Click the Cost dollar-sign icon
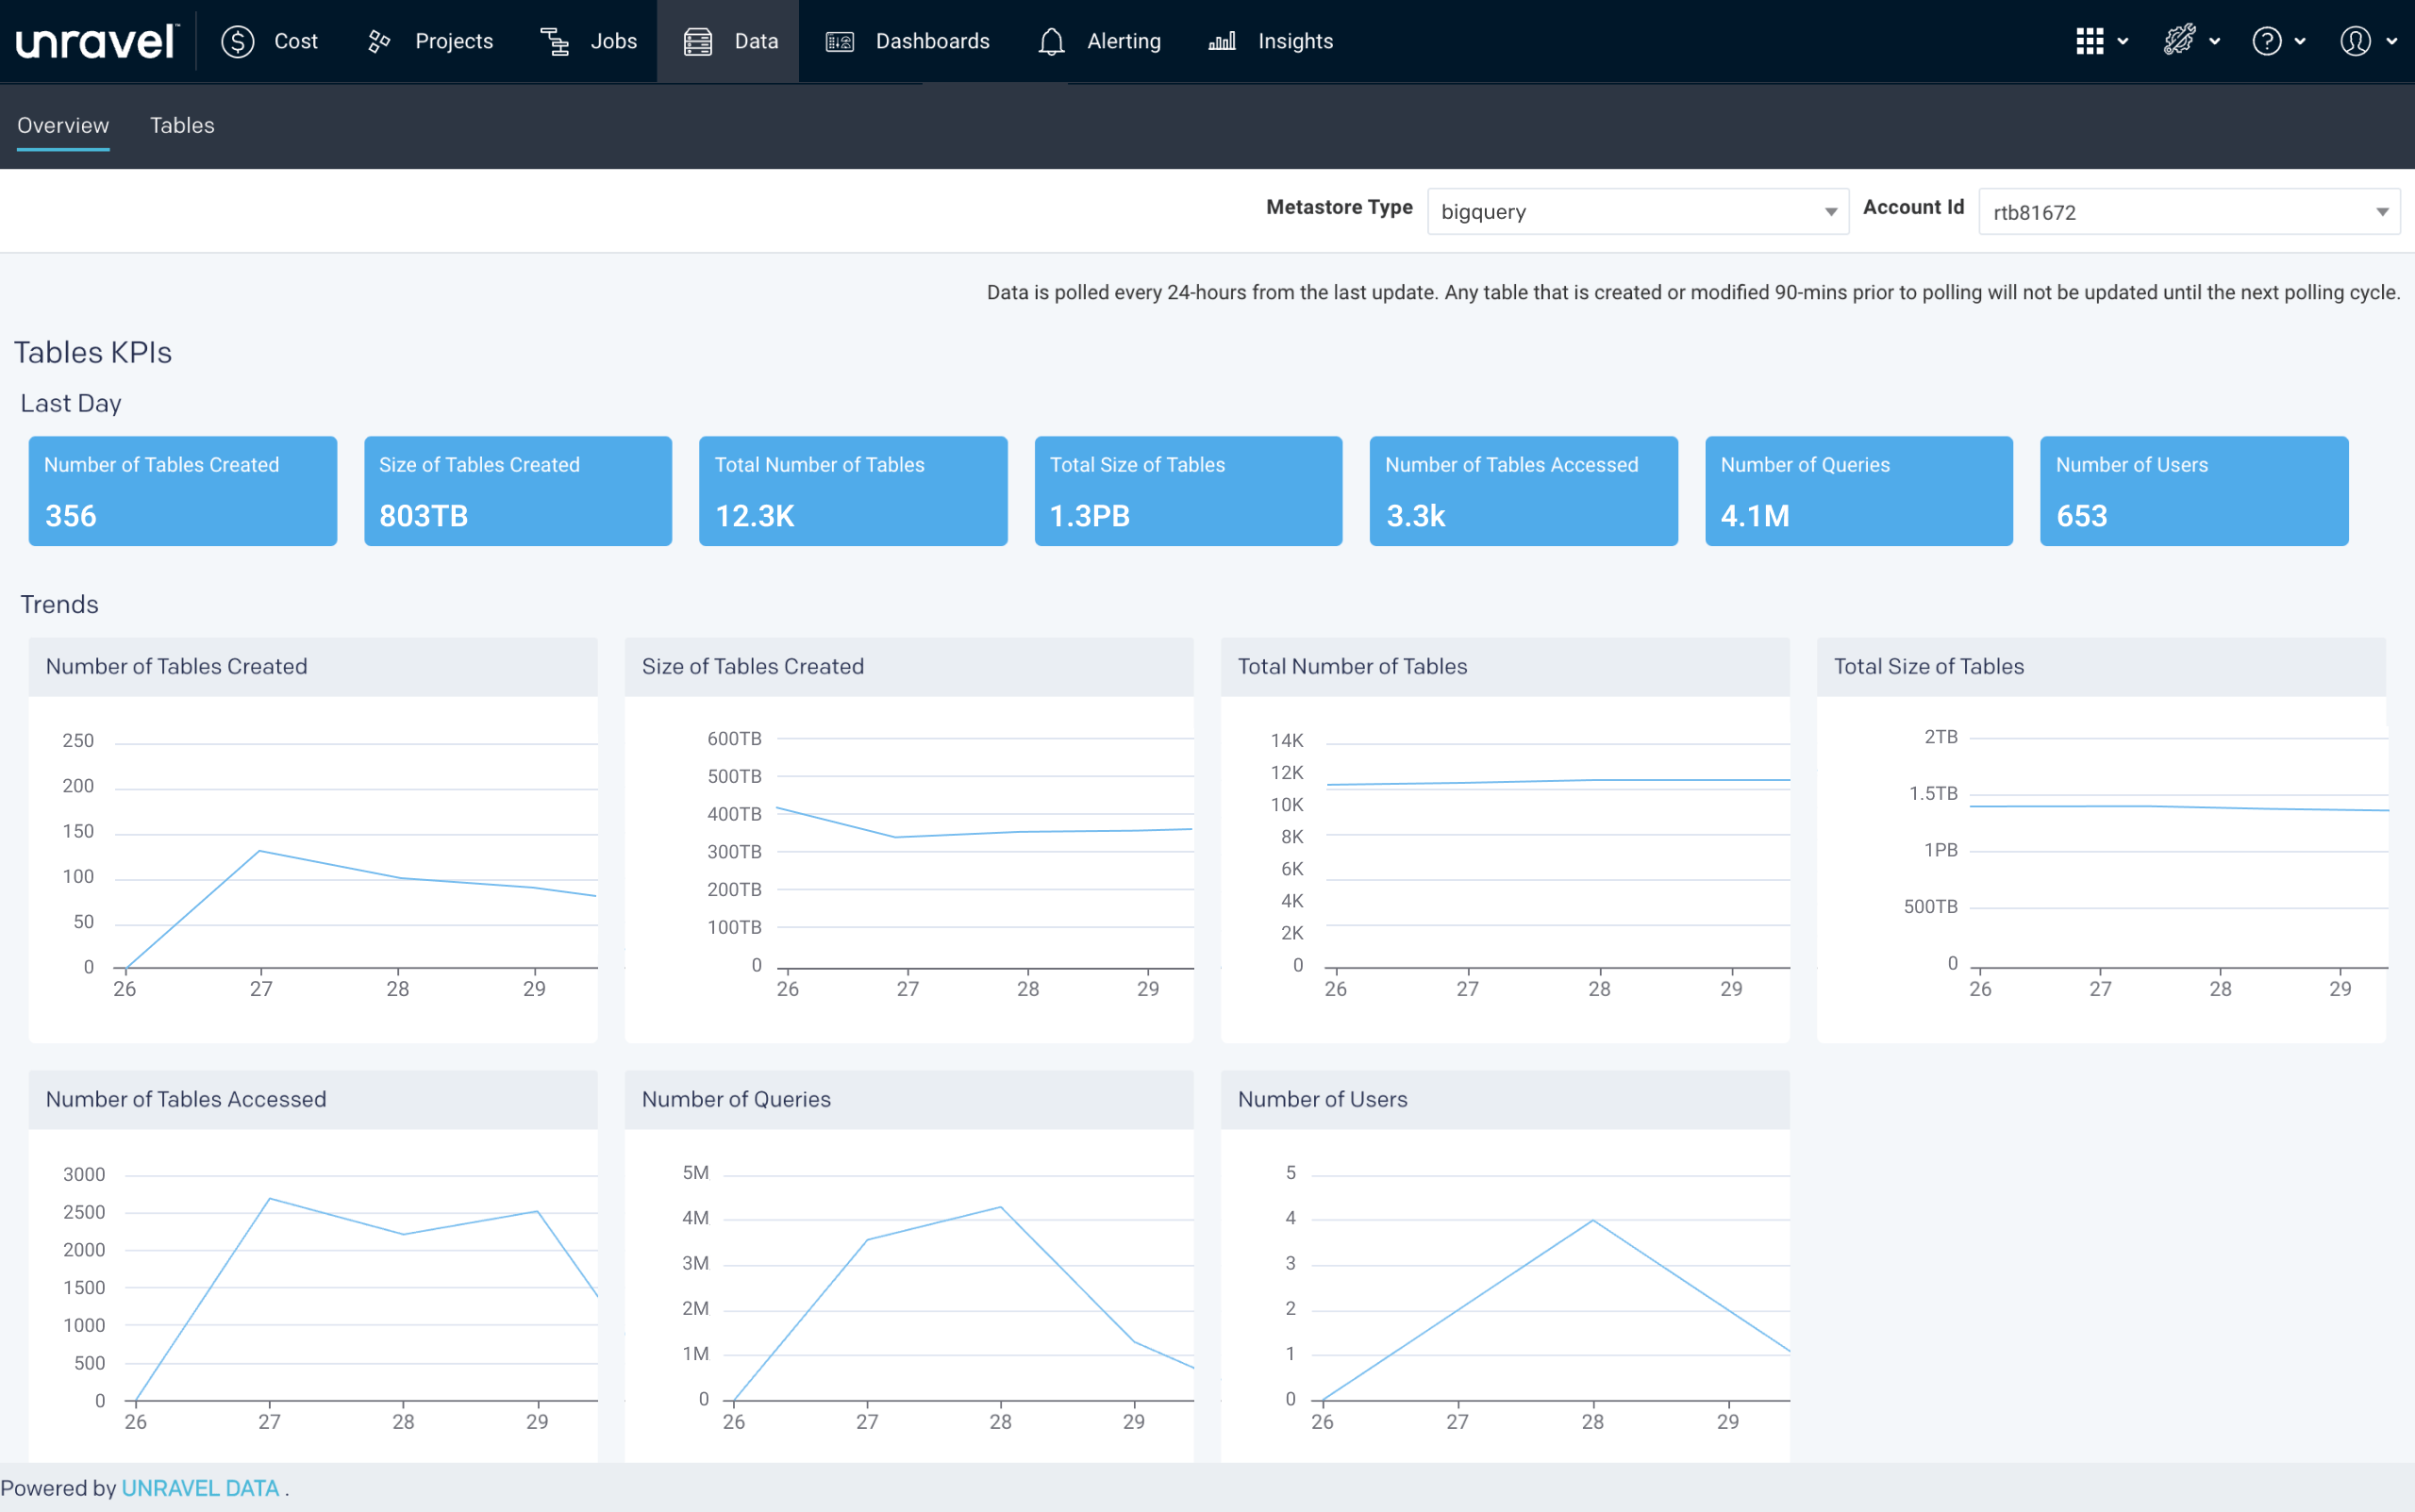Image resolution: width=2415 pixels, height=1512 pixels. tap(238, 41)
